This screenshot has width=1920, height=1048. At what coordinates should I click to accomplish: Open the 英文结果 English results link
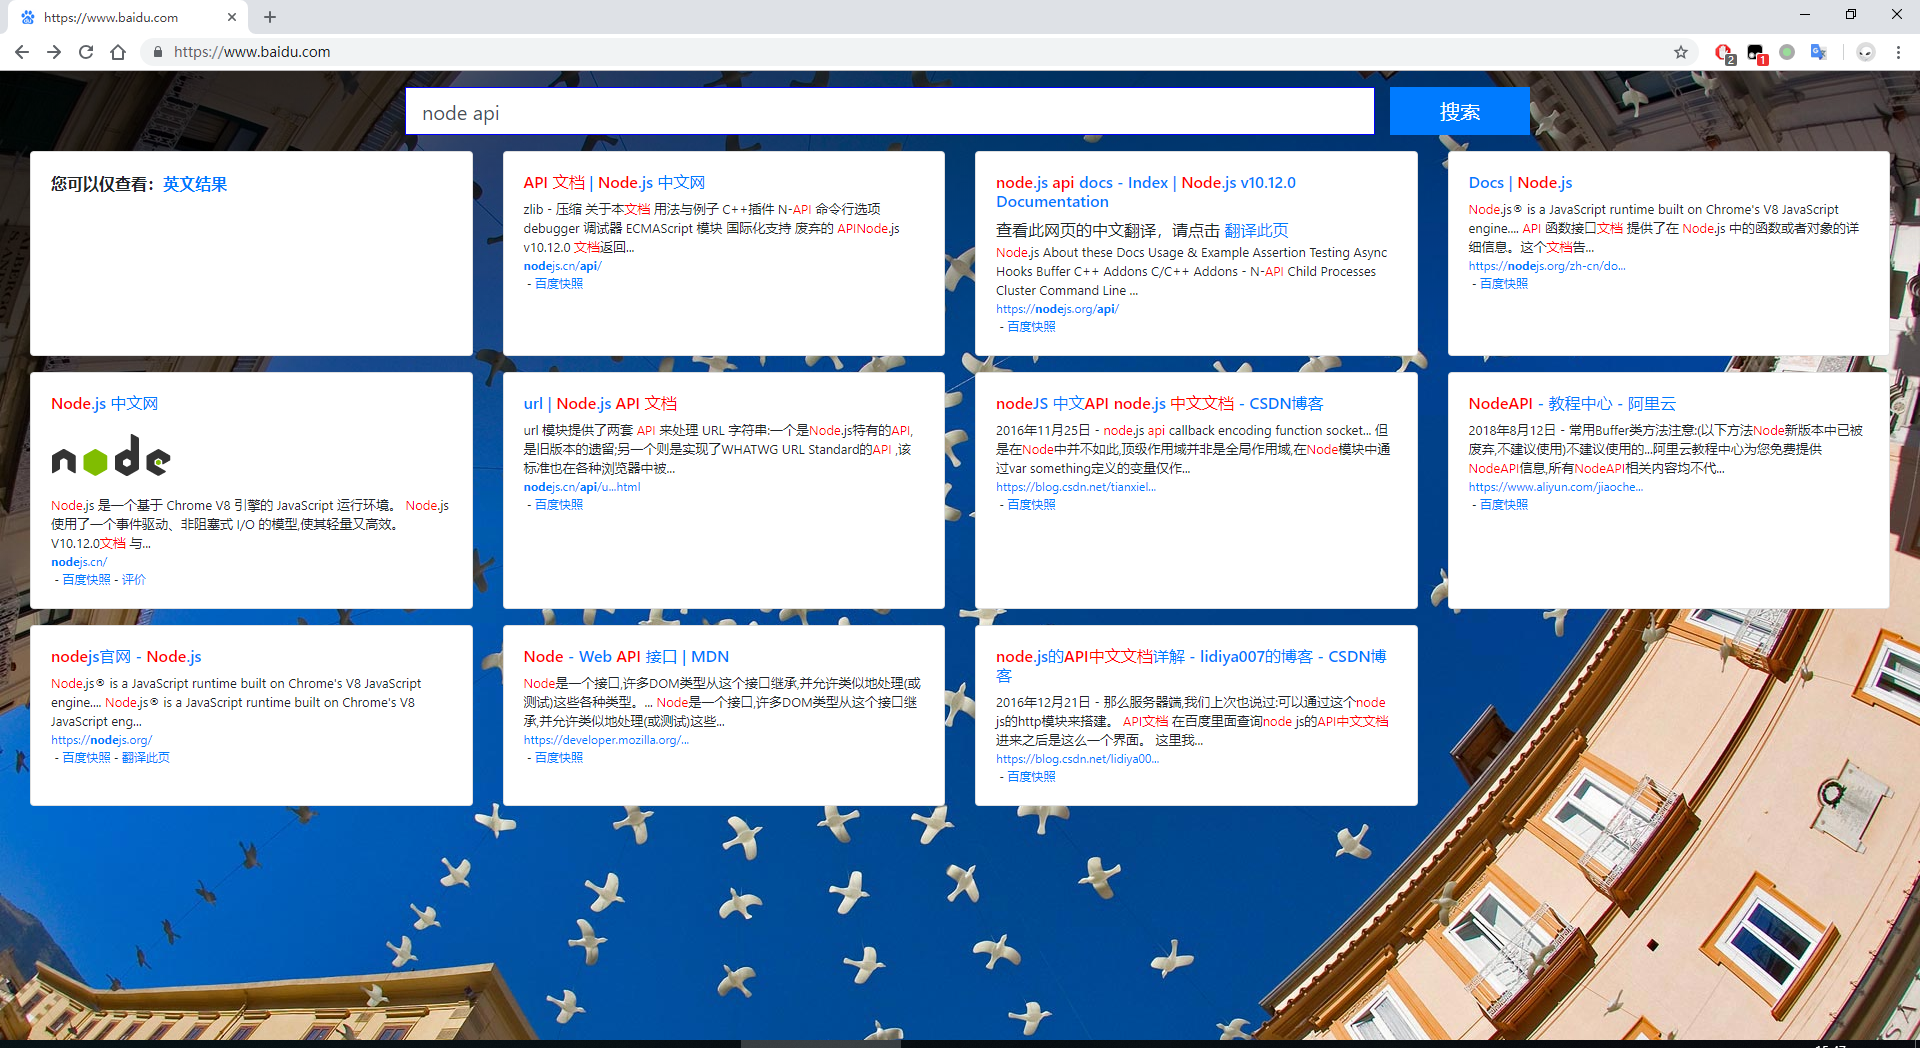pyautogui.click(x=195, y=184)
